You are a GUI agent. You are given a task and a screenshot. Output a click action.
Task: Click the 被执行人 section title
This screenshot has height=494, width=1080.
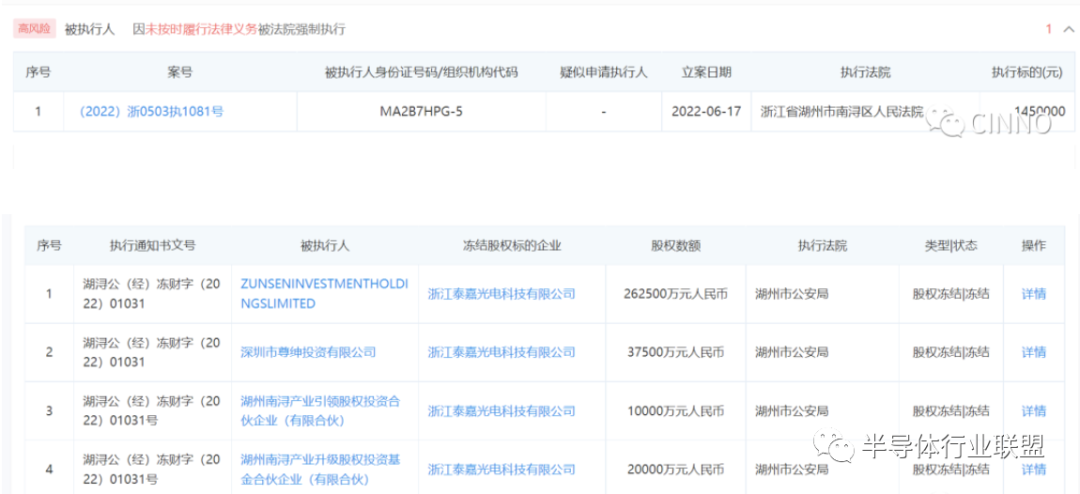click(90, 29)
